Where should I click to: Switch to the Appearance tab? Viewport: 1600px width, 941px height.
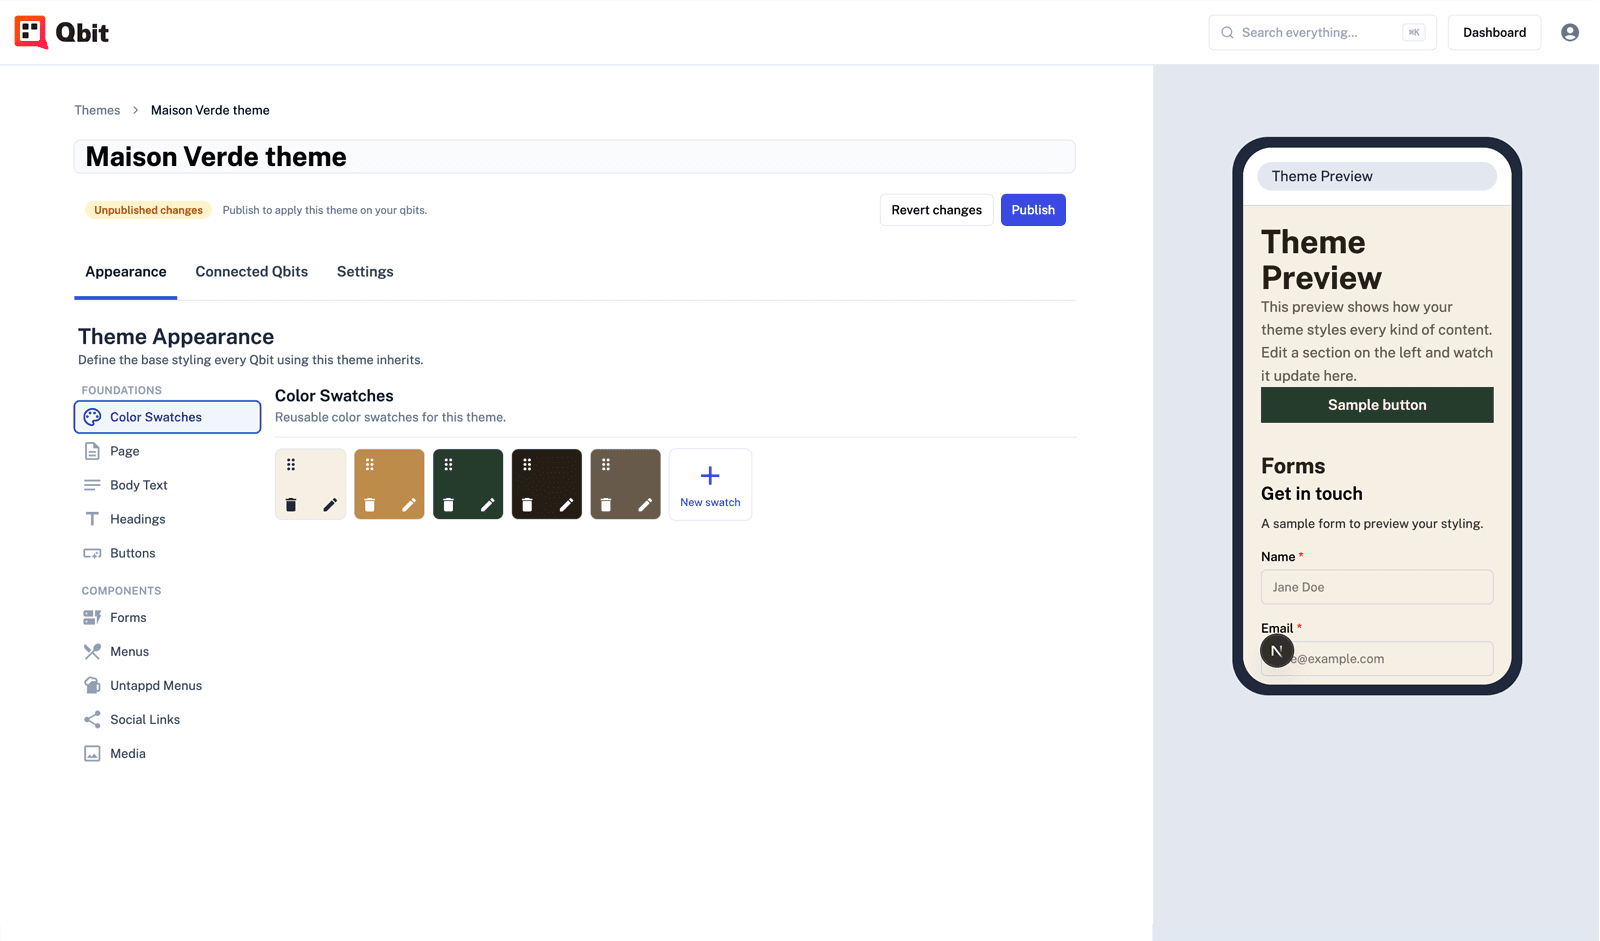click(x=126, y=272)
